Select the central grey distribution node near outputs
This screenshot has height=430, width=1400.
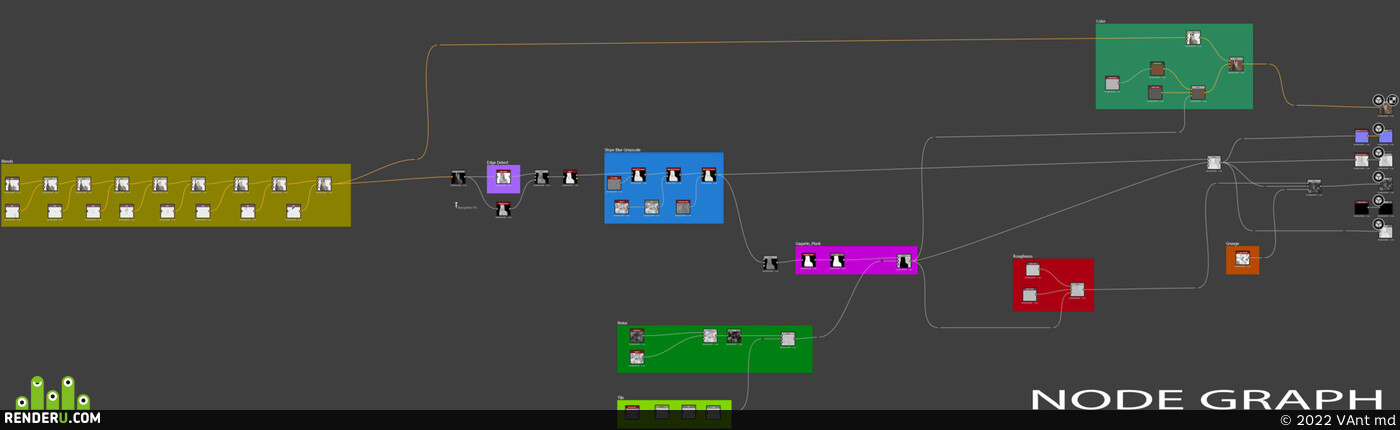click(1213, 162)
